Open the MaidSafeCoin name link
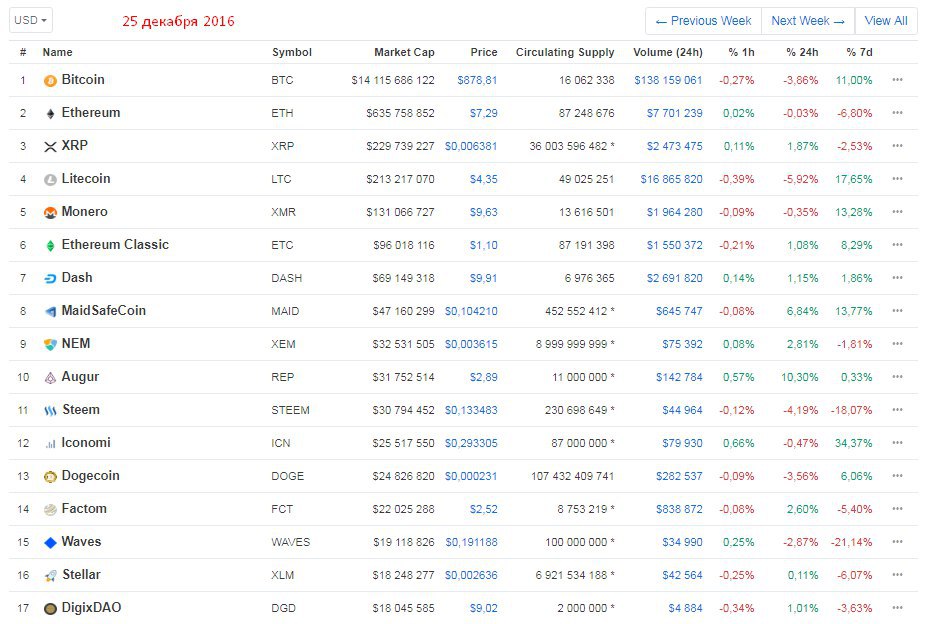This screenshot has width=926, height=624. point(103,311)
